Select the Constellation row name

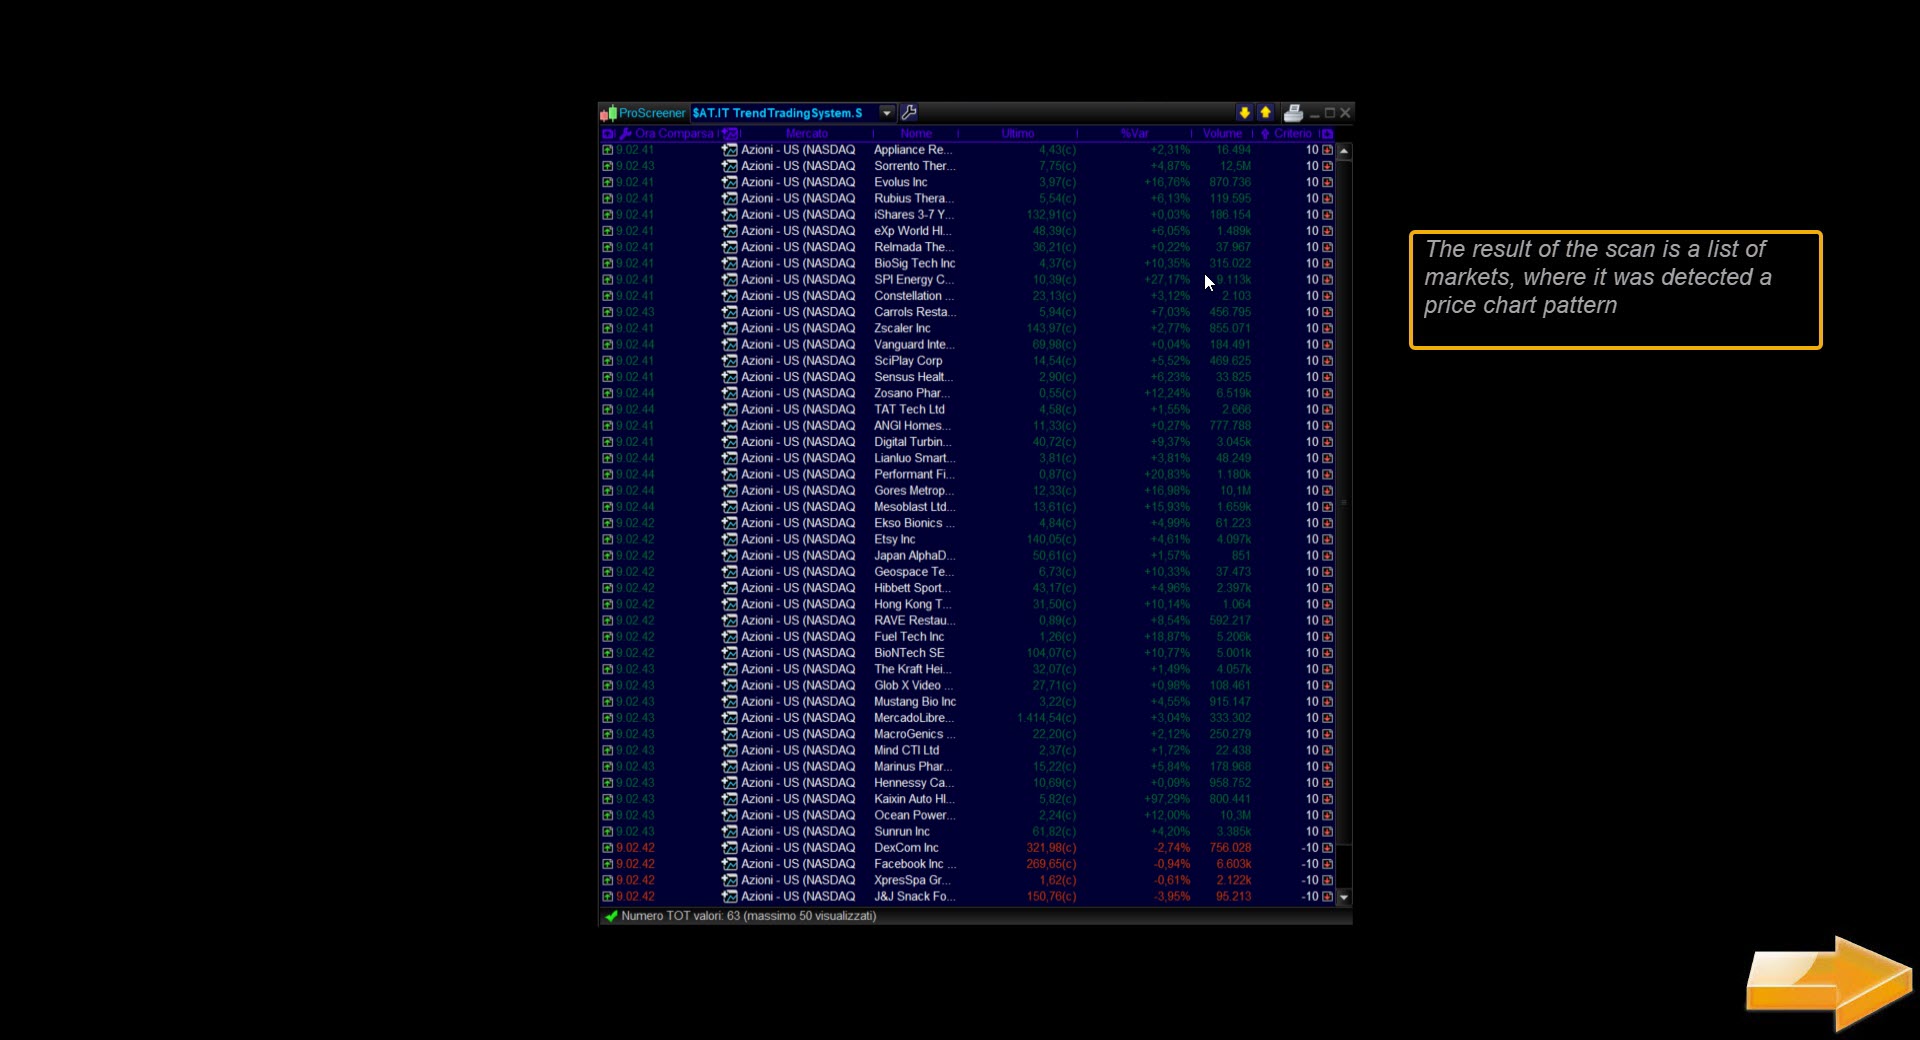click(914, 296)
